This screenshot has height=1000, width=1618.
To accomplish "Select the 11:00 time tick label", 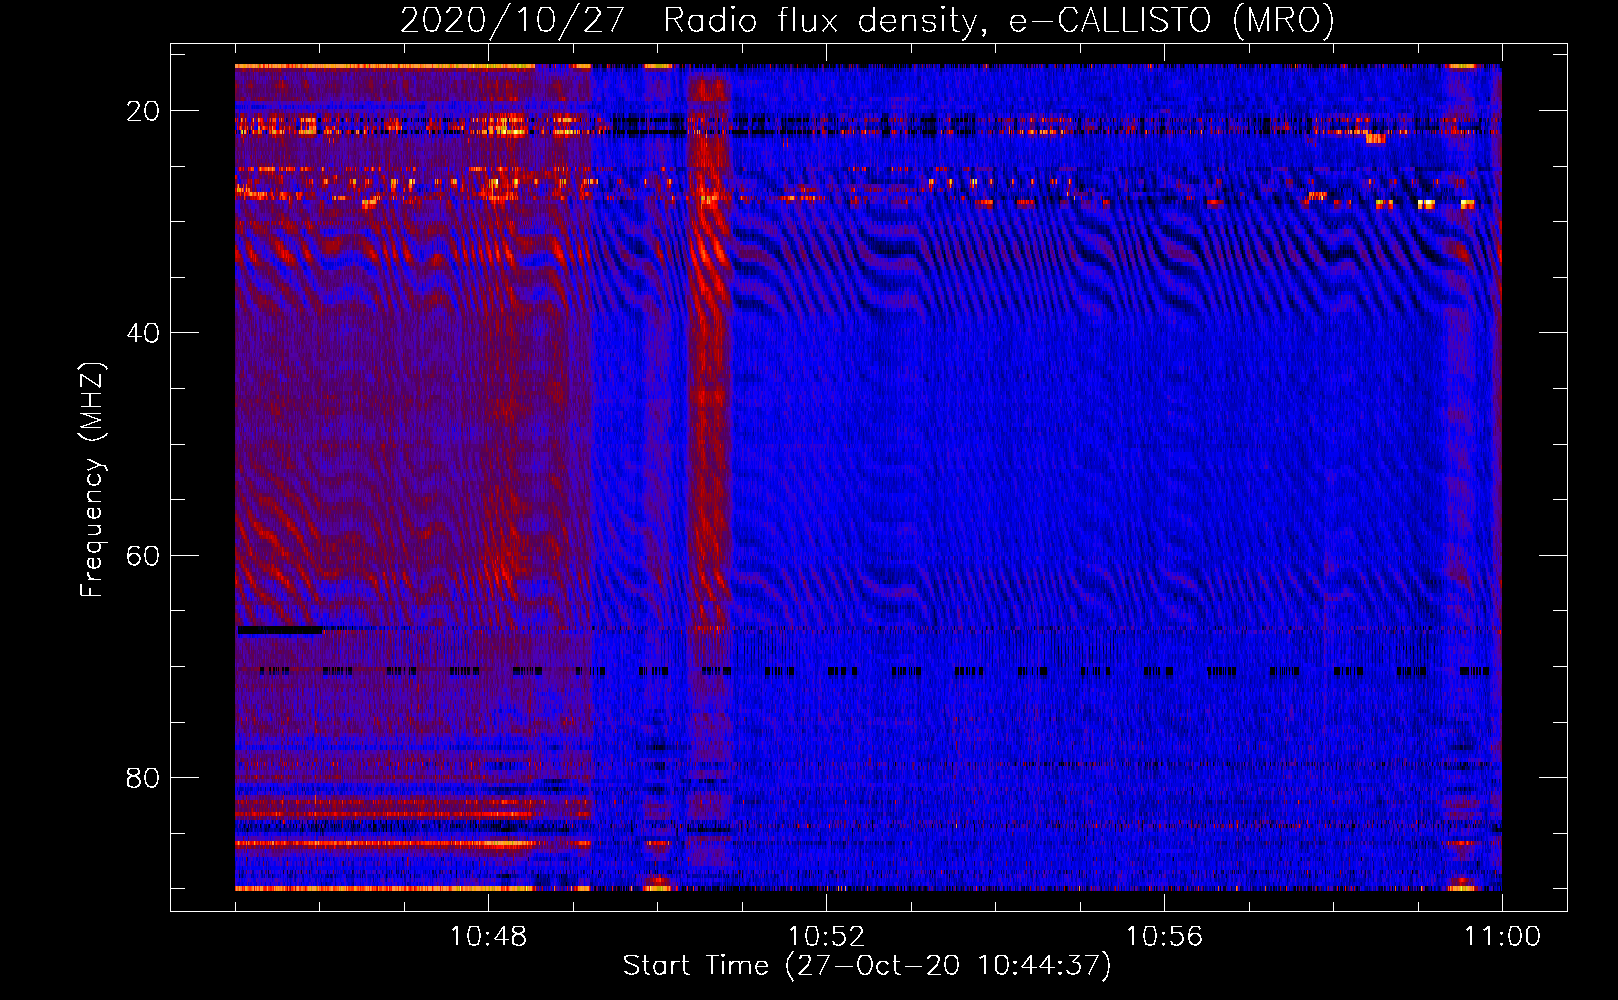I will point(1502,937).
